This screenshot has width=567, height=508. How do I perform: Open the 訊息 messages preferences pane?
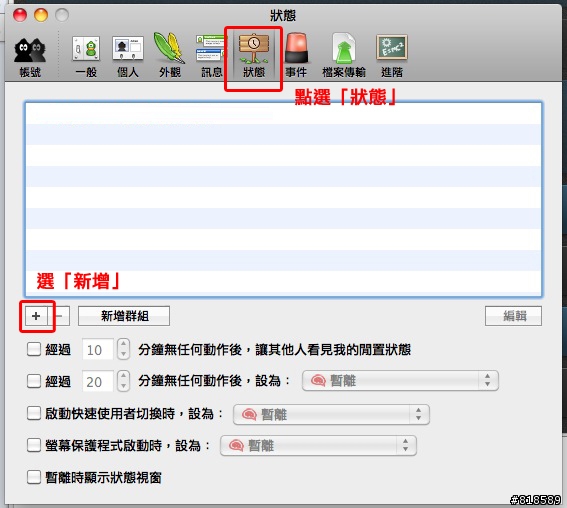pos(211,57)
